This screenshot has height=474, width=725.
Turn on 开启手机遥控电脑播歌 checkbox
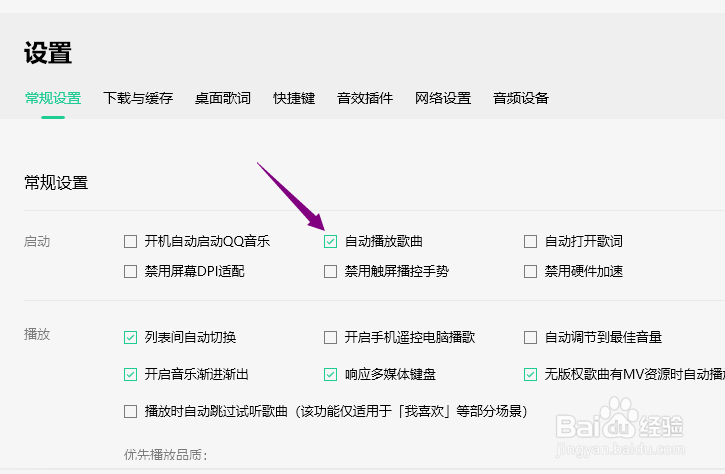[330, 337]
